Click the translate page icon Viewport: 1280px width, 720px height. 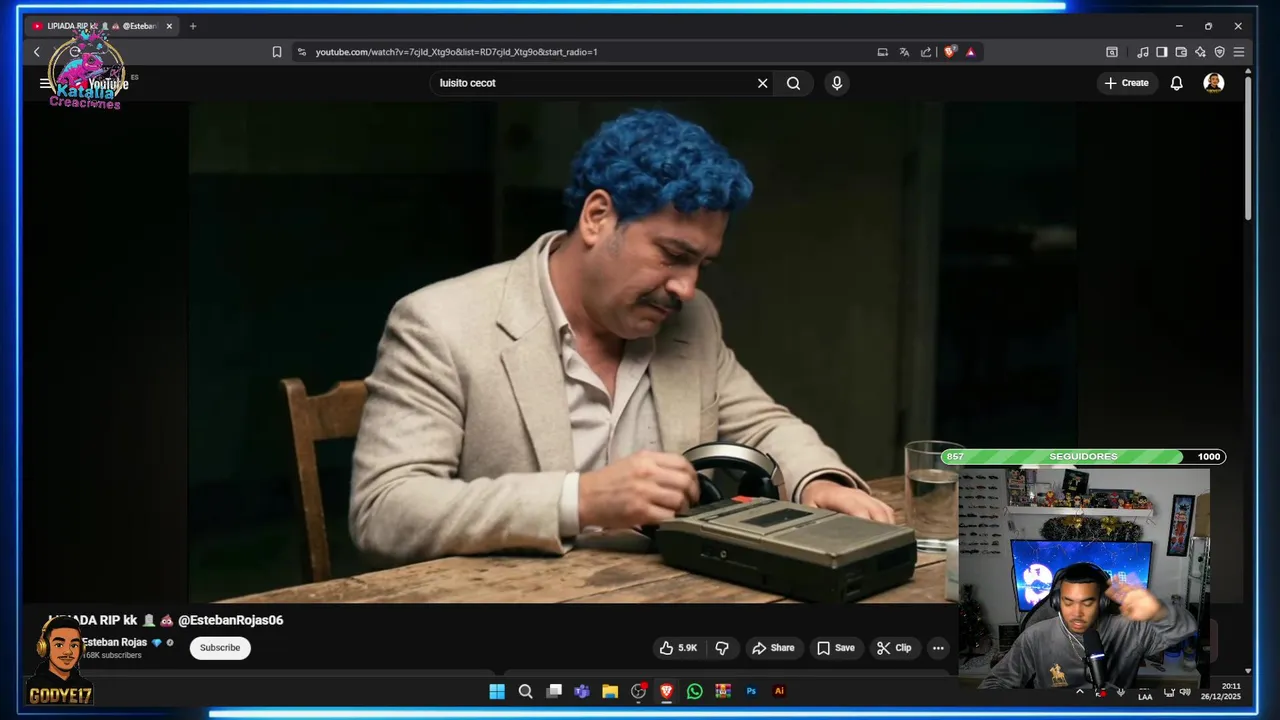[904, 52]
